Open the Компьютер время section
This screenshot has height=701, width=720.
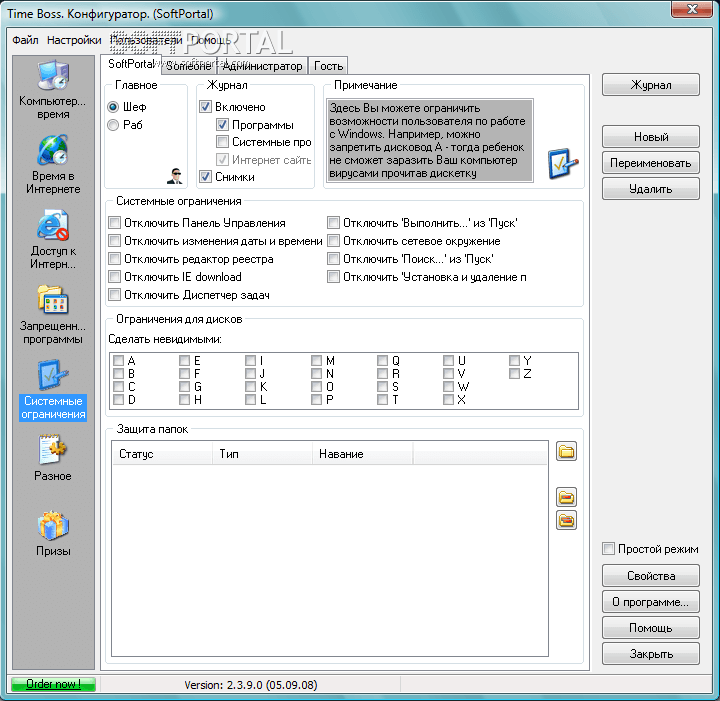53,90
